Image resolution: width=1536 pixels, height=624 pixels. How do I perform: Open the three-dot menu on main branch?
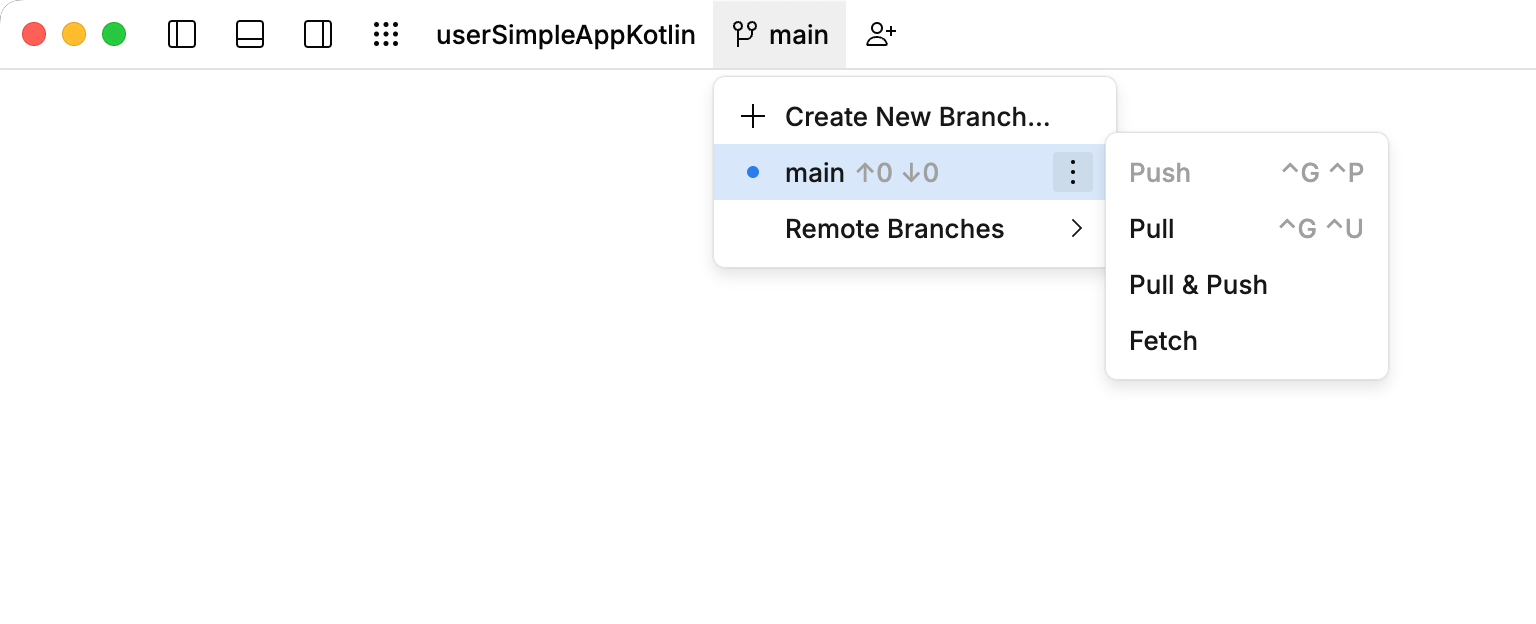[1073, 172]
